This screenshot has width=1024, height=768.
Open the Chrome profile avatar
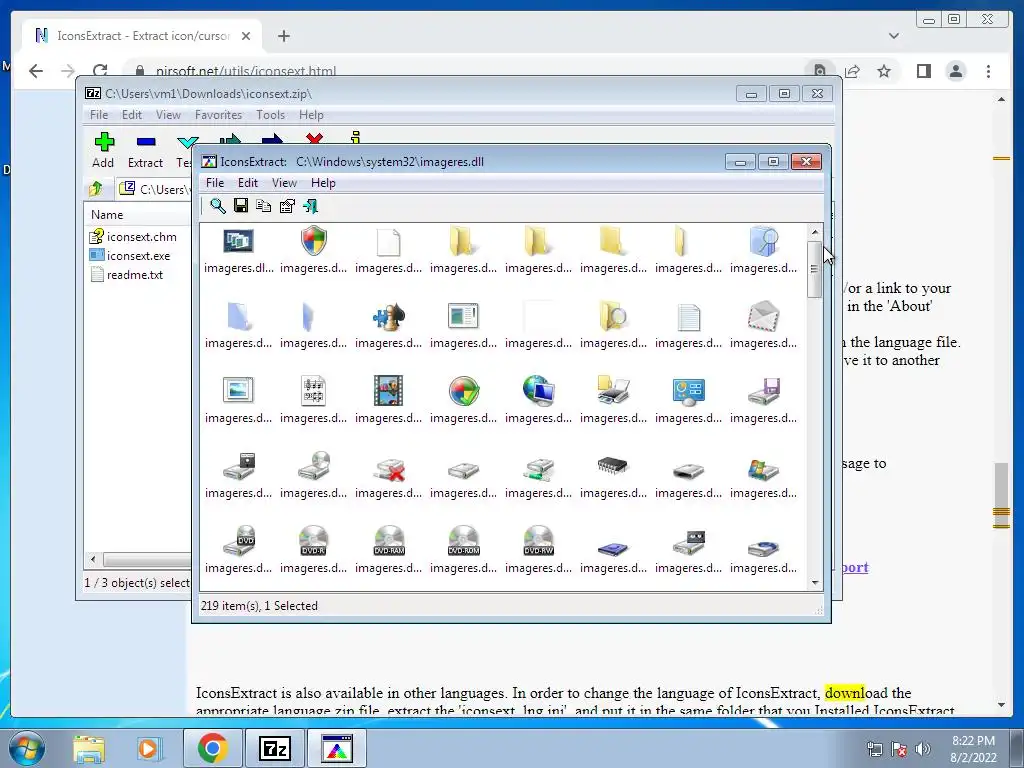955,71
